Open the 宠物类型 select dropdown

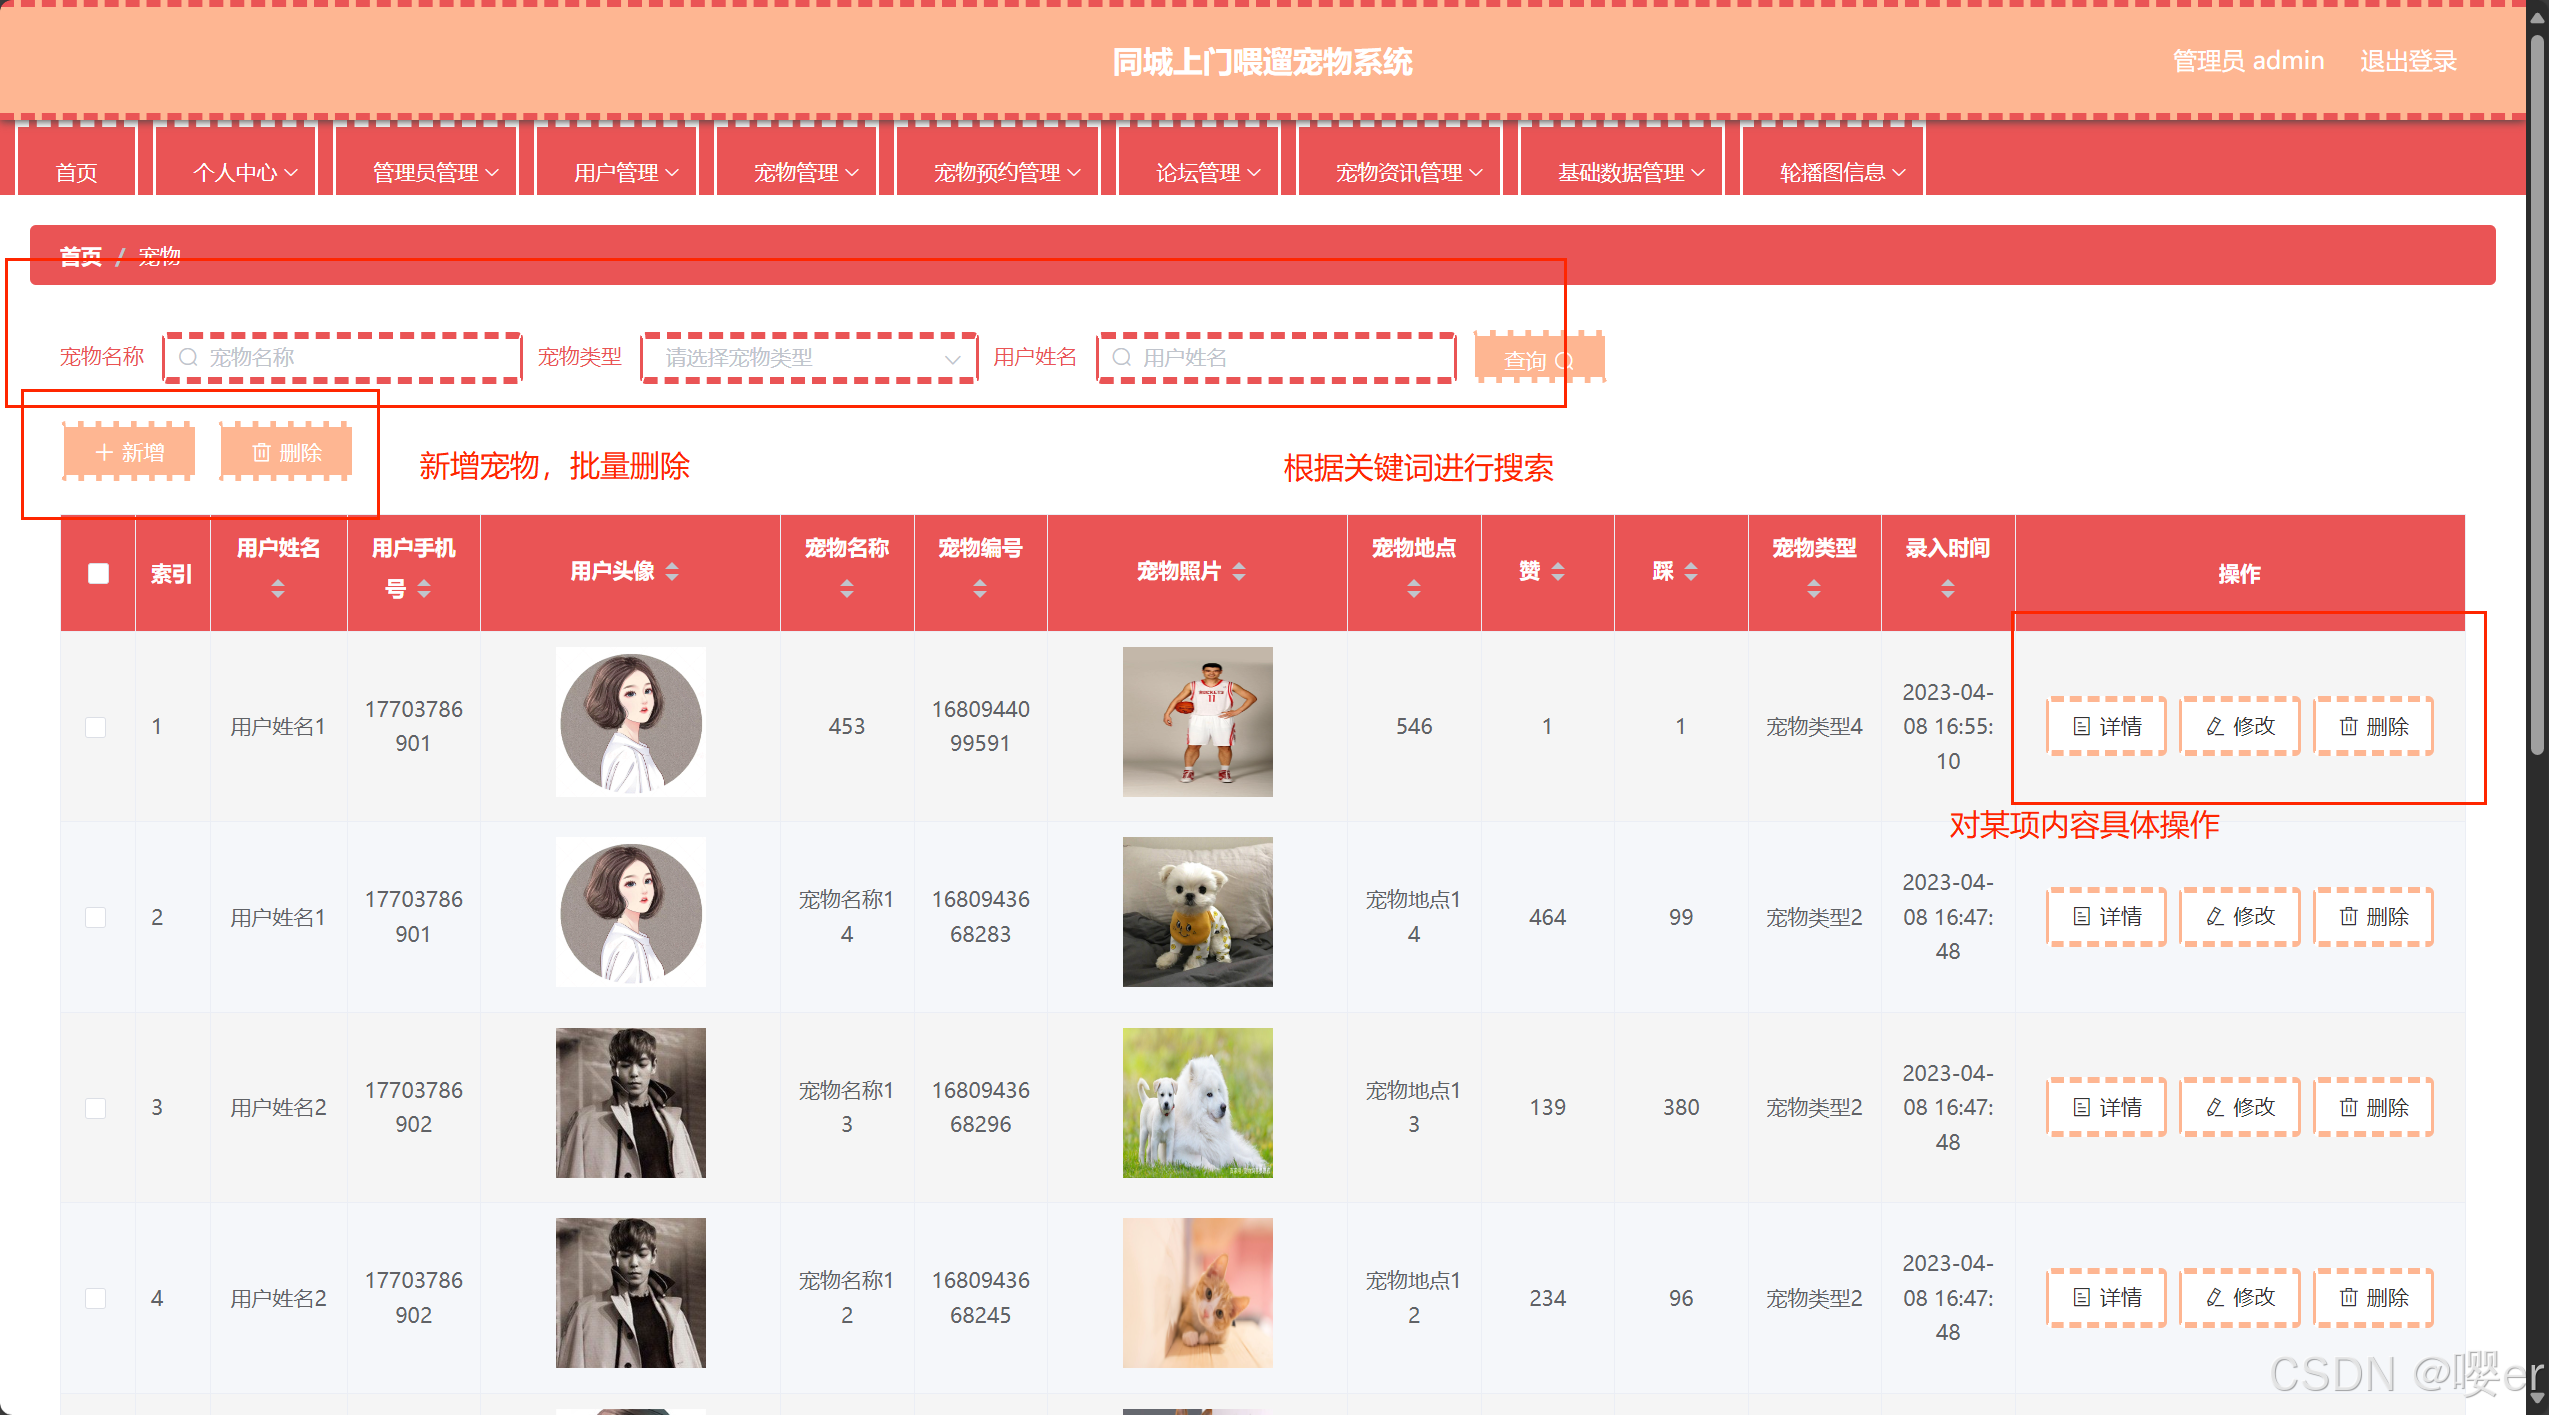[808, 358]
